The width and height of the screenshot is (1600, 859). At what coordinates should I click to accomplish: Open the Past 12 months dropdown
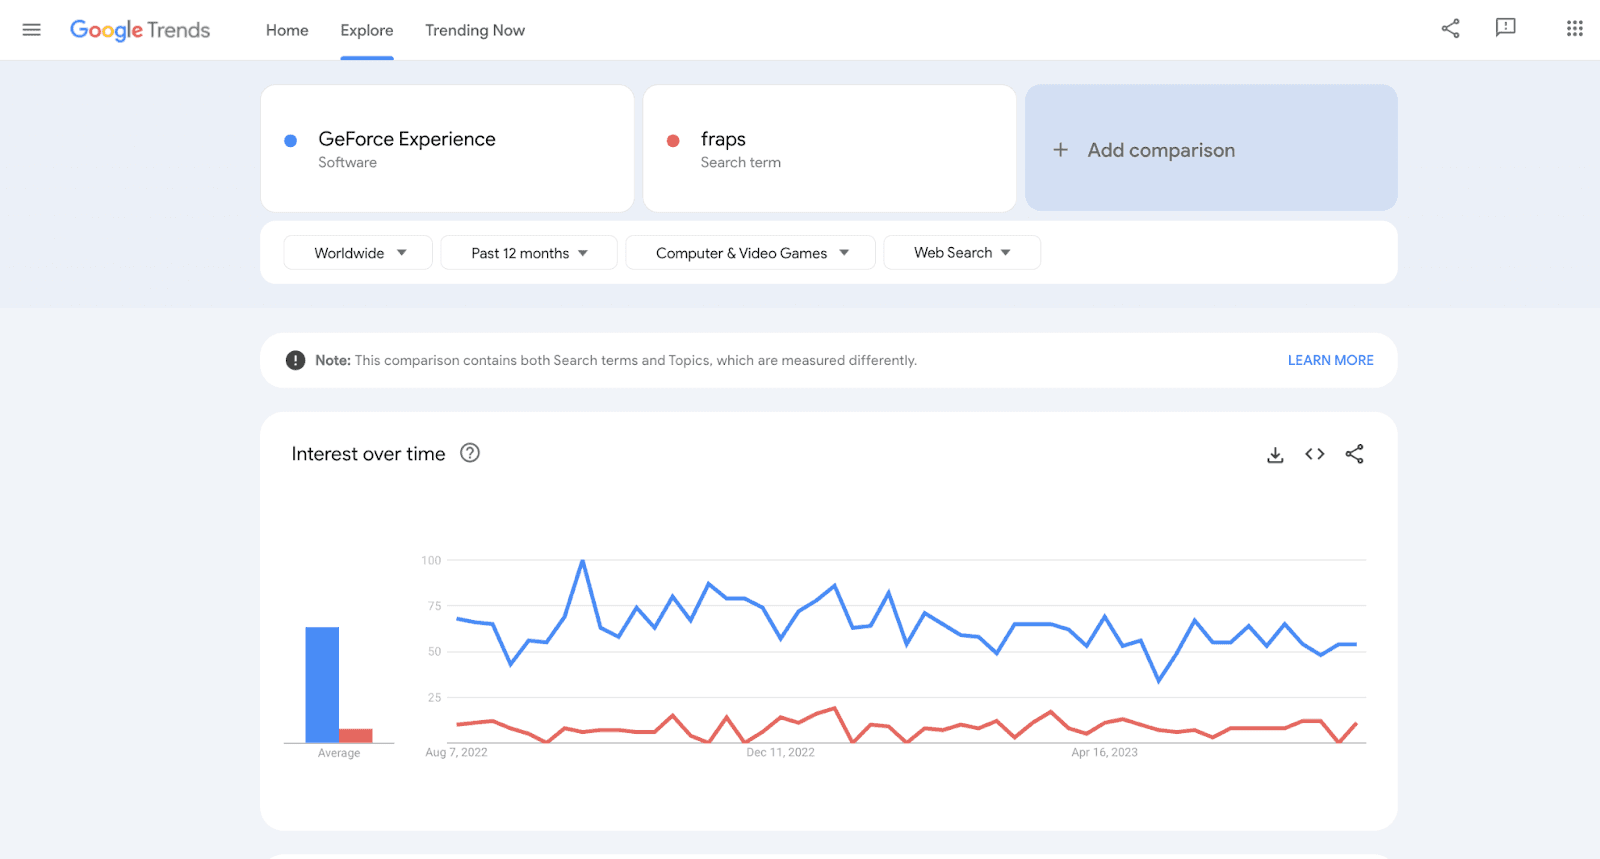click(x=529, y=253)
